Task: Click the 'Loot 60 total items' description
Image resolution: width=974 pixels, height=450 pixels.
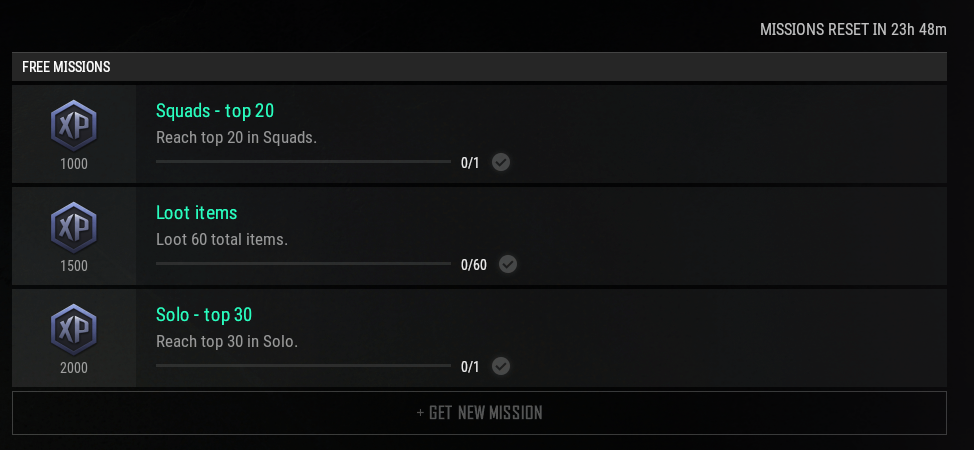Action: 222,239
